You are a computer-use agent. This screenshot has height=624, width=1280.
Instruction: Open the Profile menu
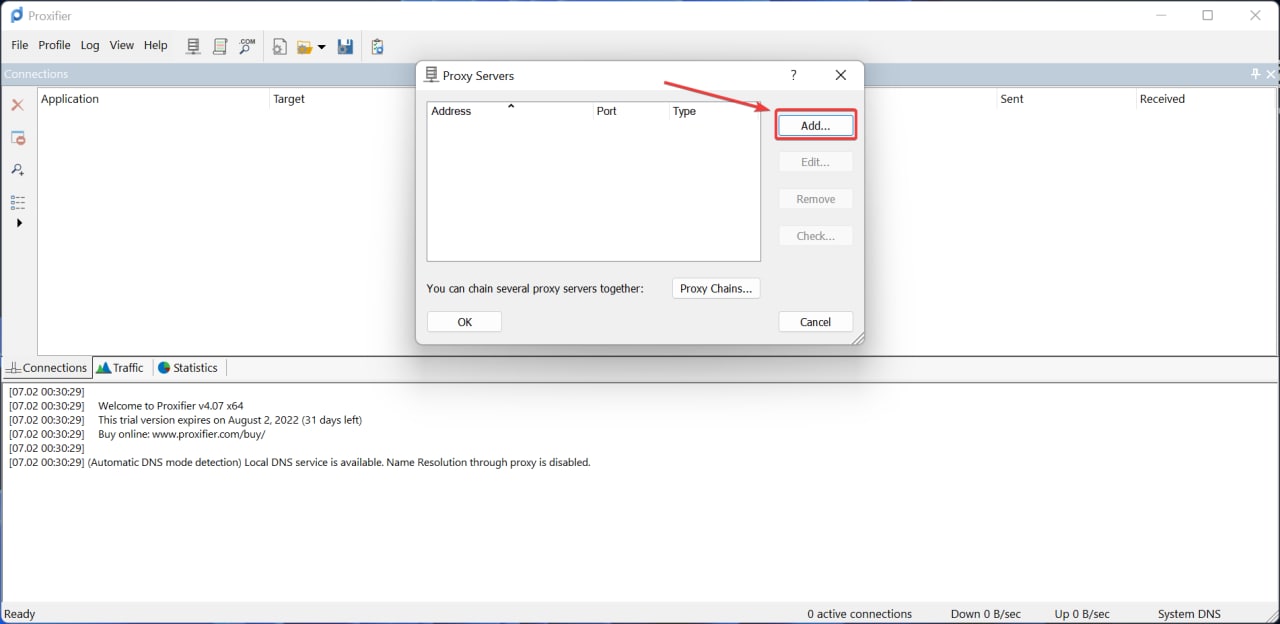pos(54,45)
